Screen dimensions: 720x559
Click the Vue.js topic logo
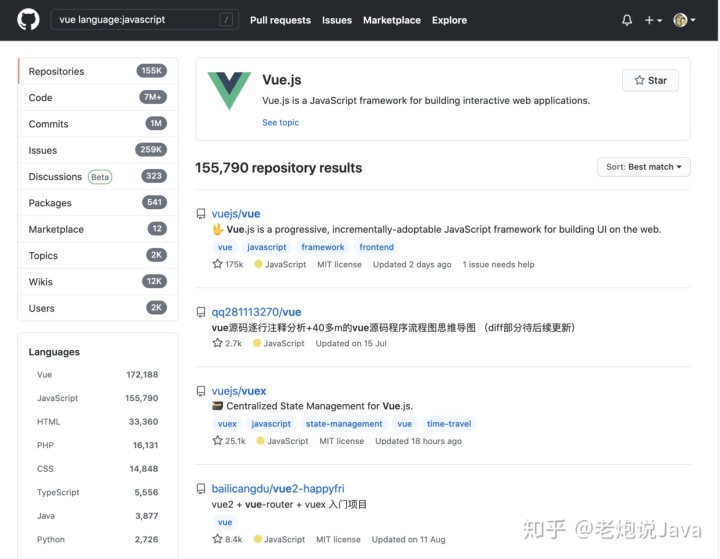click(x=229, y=90)
